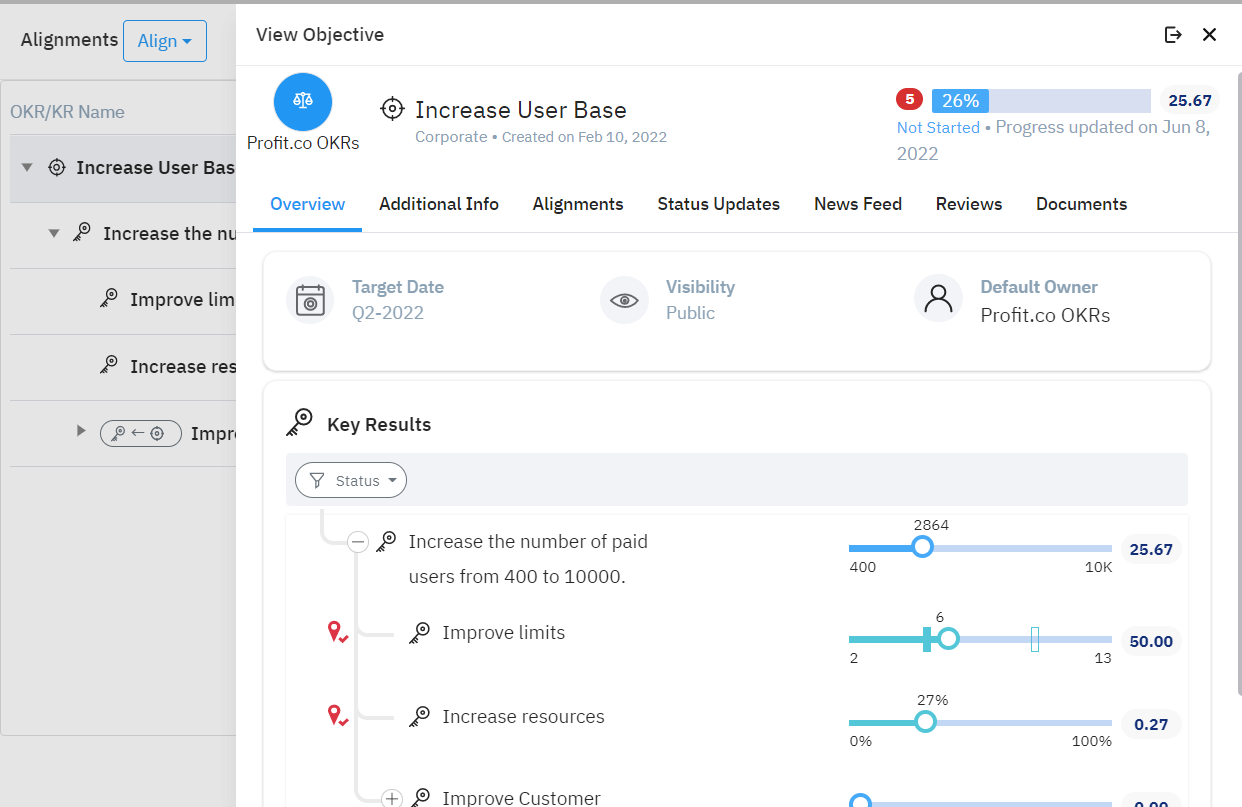Click the red badge showing 5
This screenshot has height=807, width=1242.
click(909, 99)
